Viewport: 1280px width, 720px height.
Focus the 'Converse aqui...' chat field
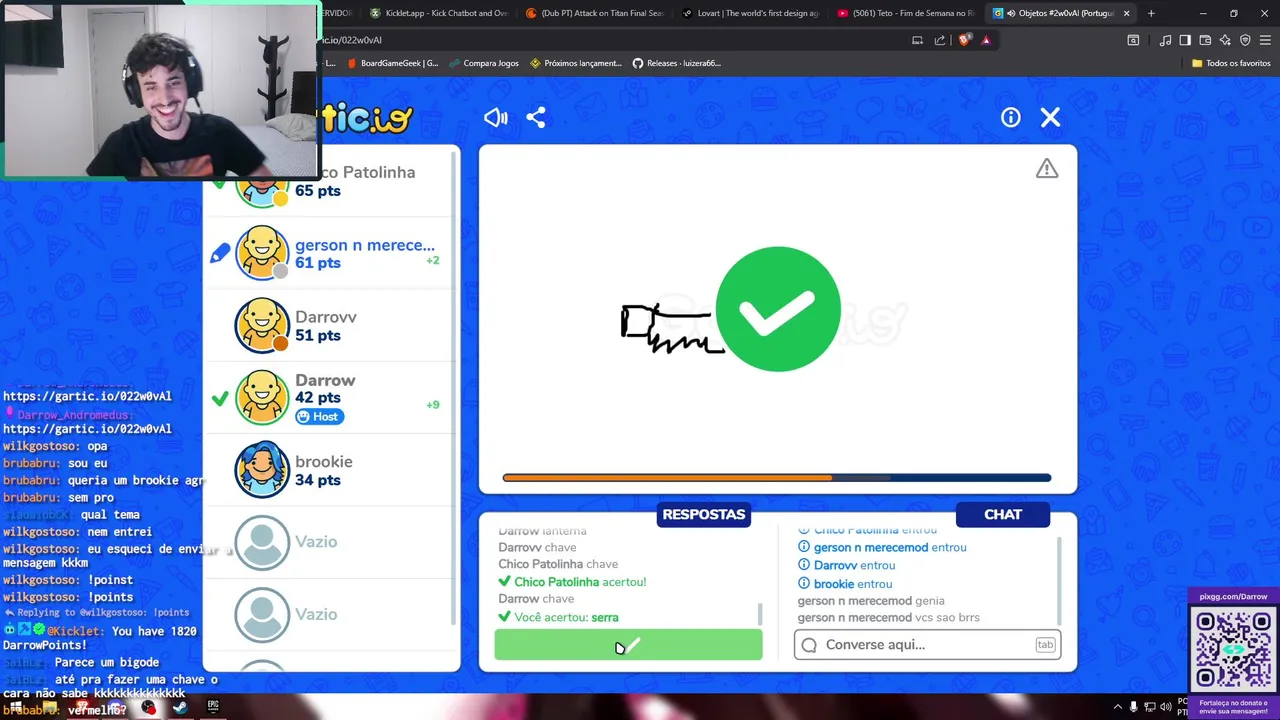pos(927,645)
